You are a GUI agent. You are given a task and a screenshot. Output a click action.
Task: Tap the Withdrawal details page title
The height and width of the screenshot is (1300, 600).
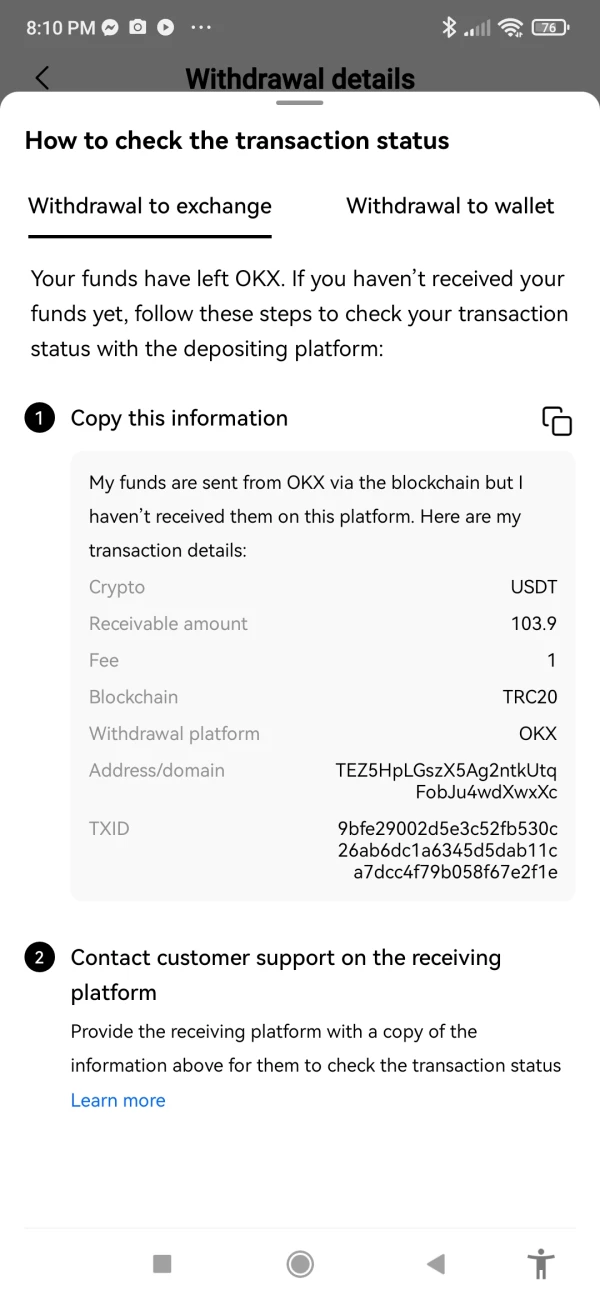[x=300, y=78]
